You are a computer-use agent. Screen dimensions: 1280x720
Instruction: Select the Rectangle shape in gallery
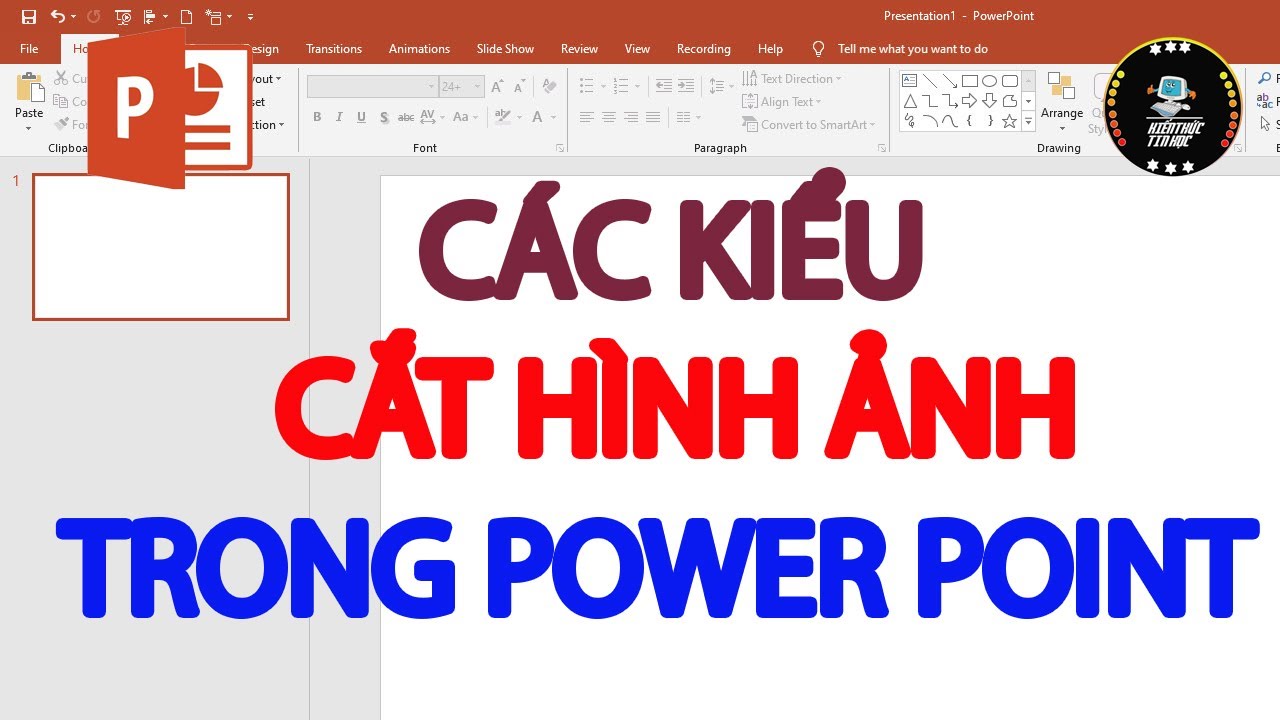tap(970, 81)
